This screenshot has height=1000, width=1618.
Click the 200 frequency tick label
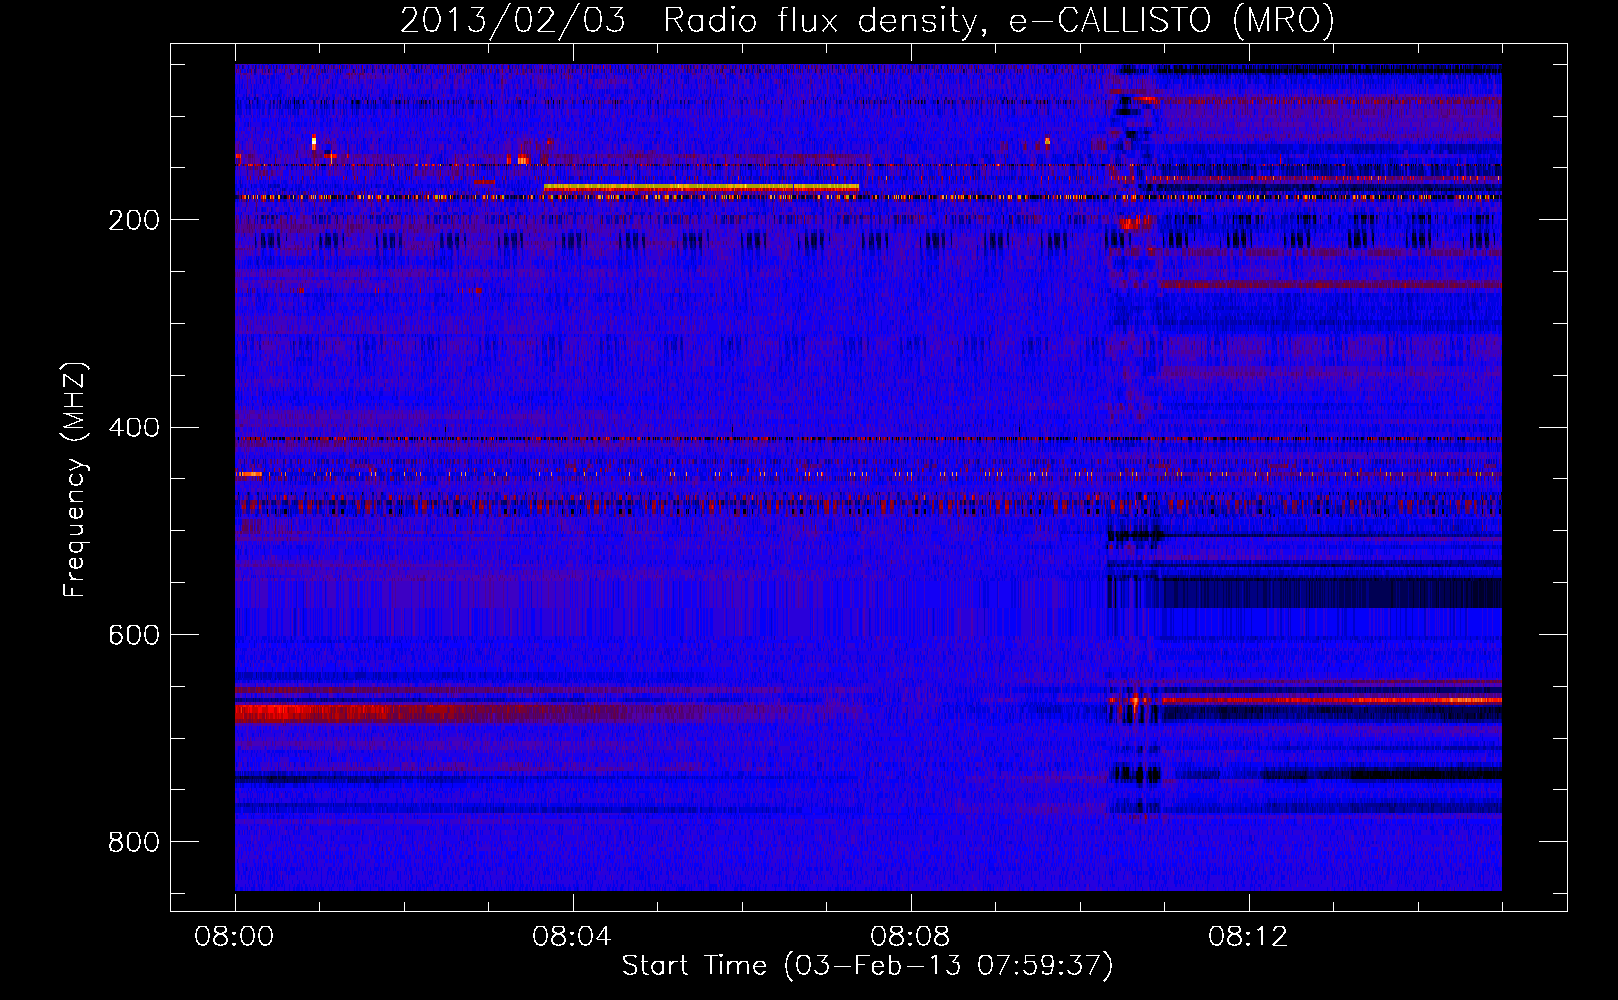coord(134,220)
